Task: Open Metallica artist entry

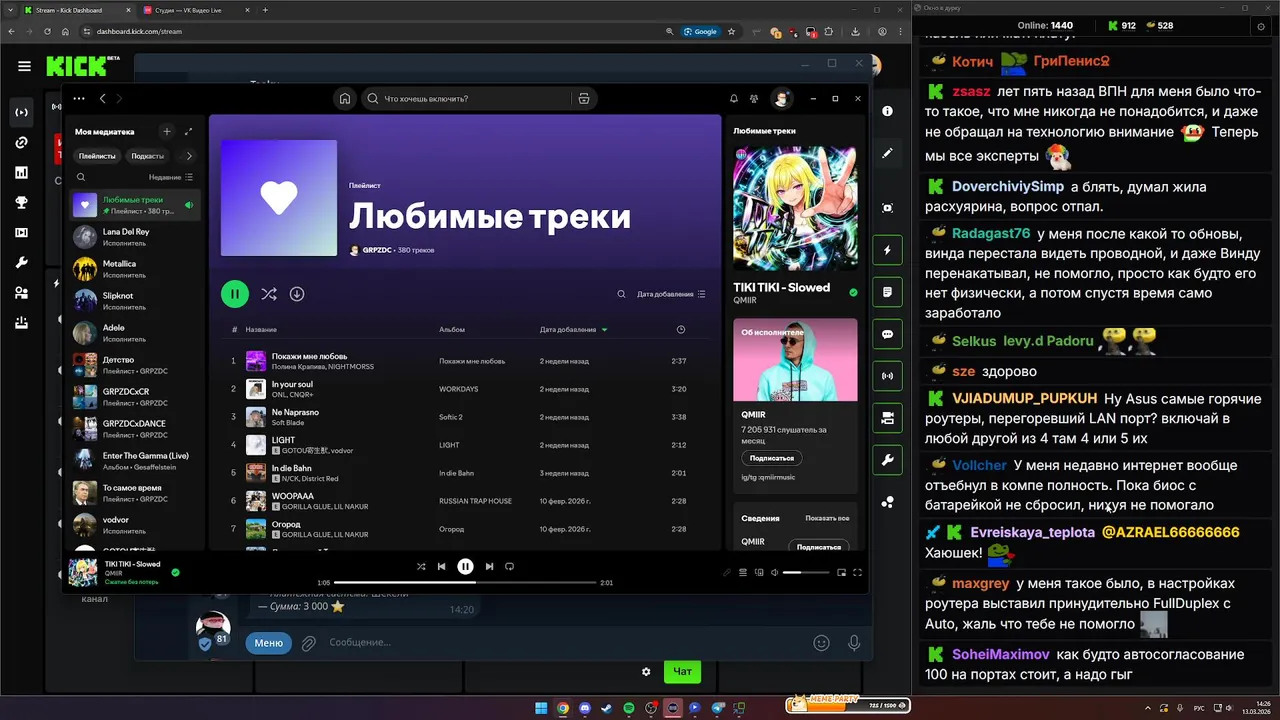Action: (x=135, y=269)
